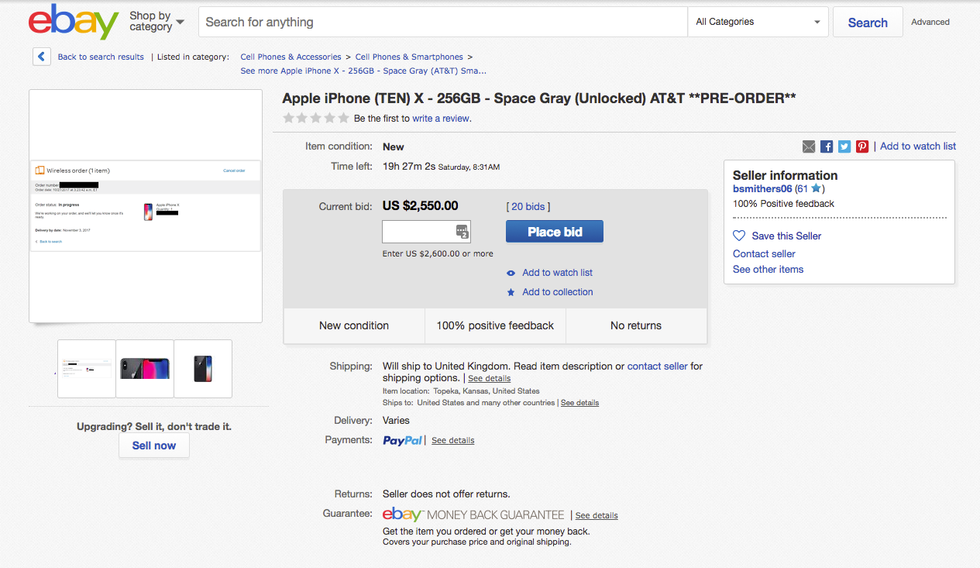Click the heart icon to save seller

[739, 236]
